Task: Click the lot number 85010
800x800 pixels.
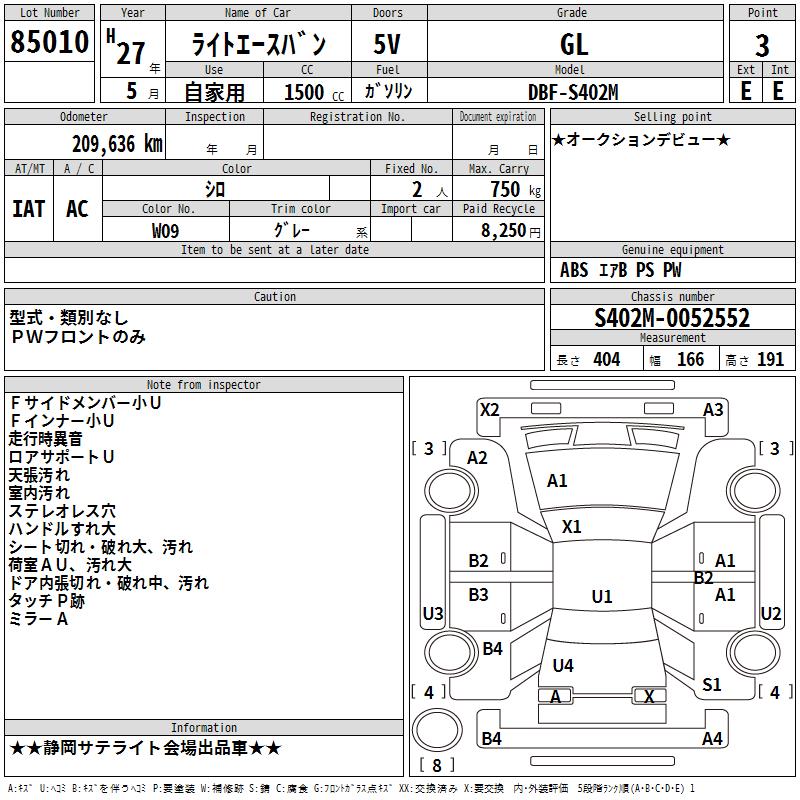Action: click(49, 43)
